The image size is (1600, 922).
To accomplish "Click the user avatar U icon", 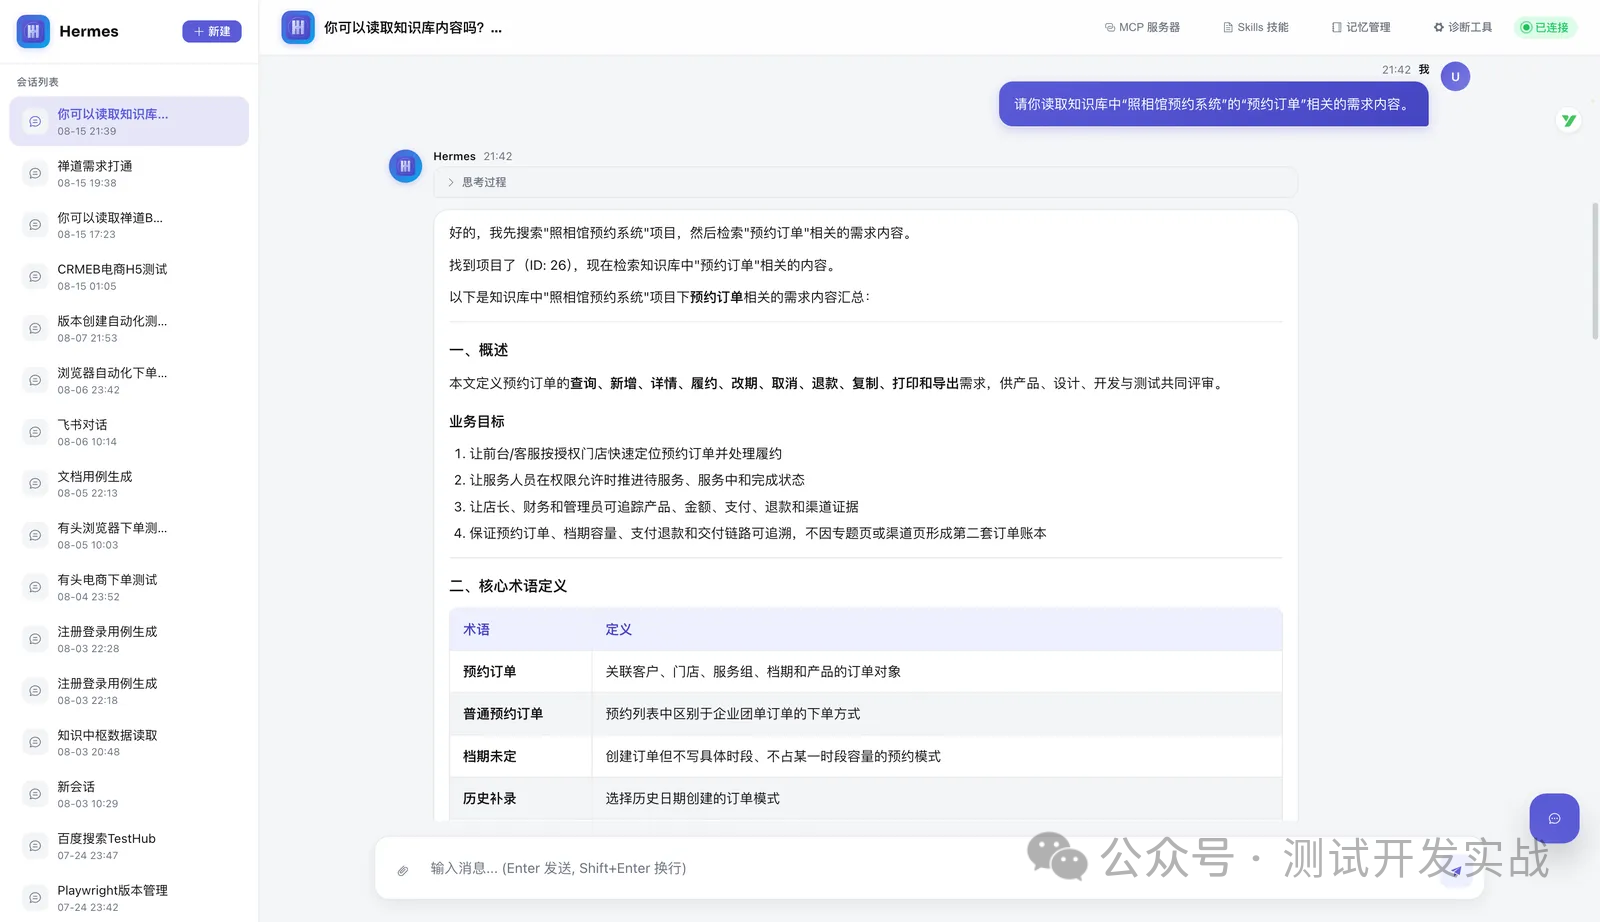I will point(1455,76).
